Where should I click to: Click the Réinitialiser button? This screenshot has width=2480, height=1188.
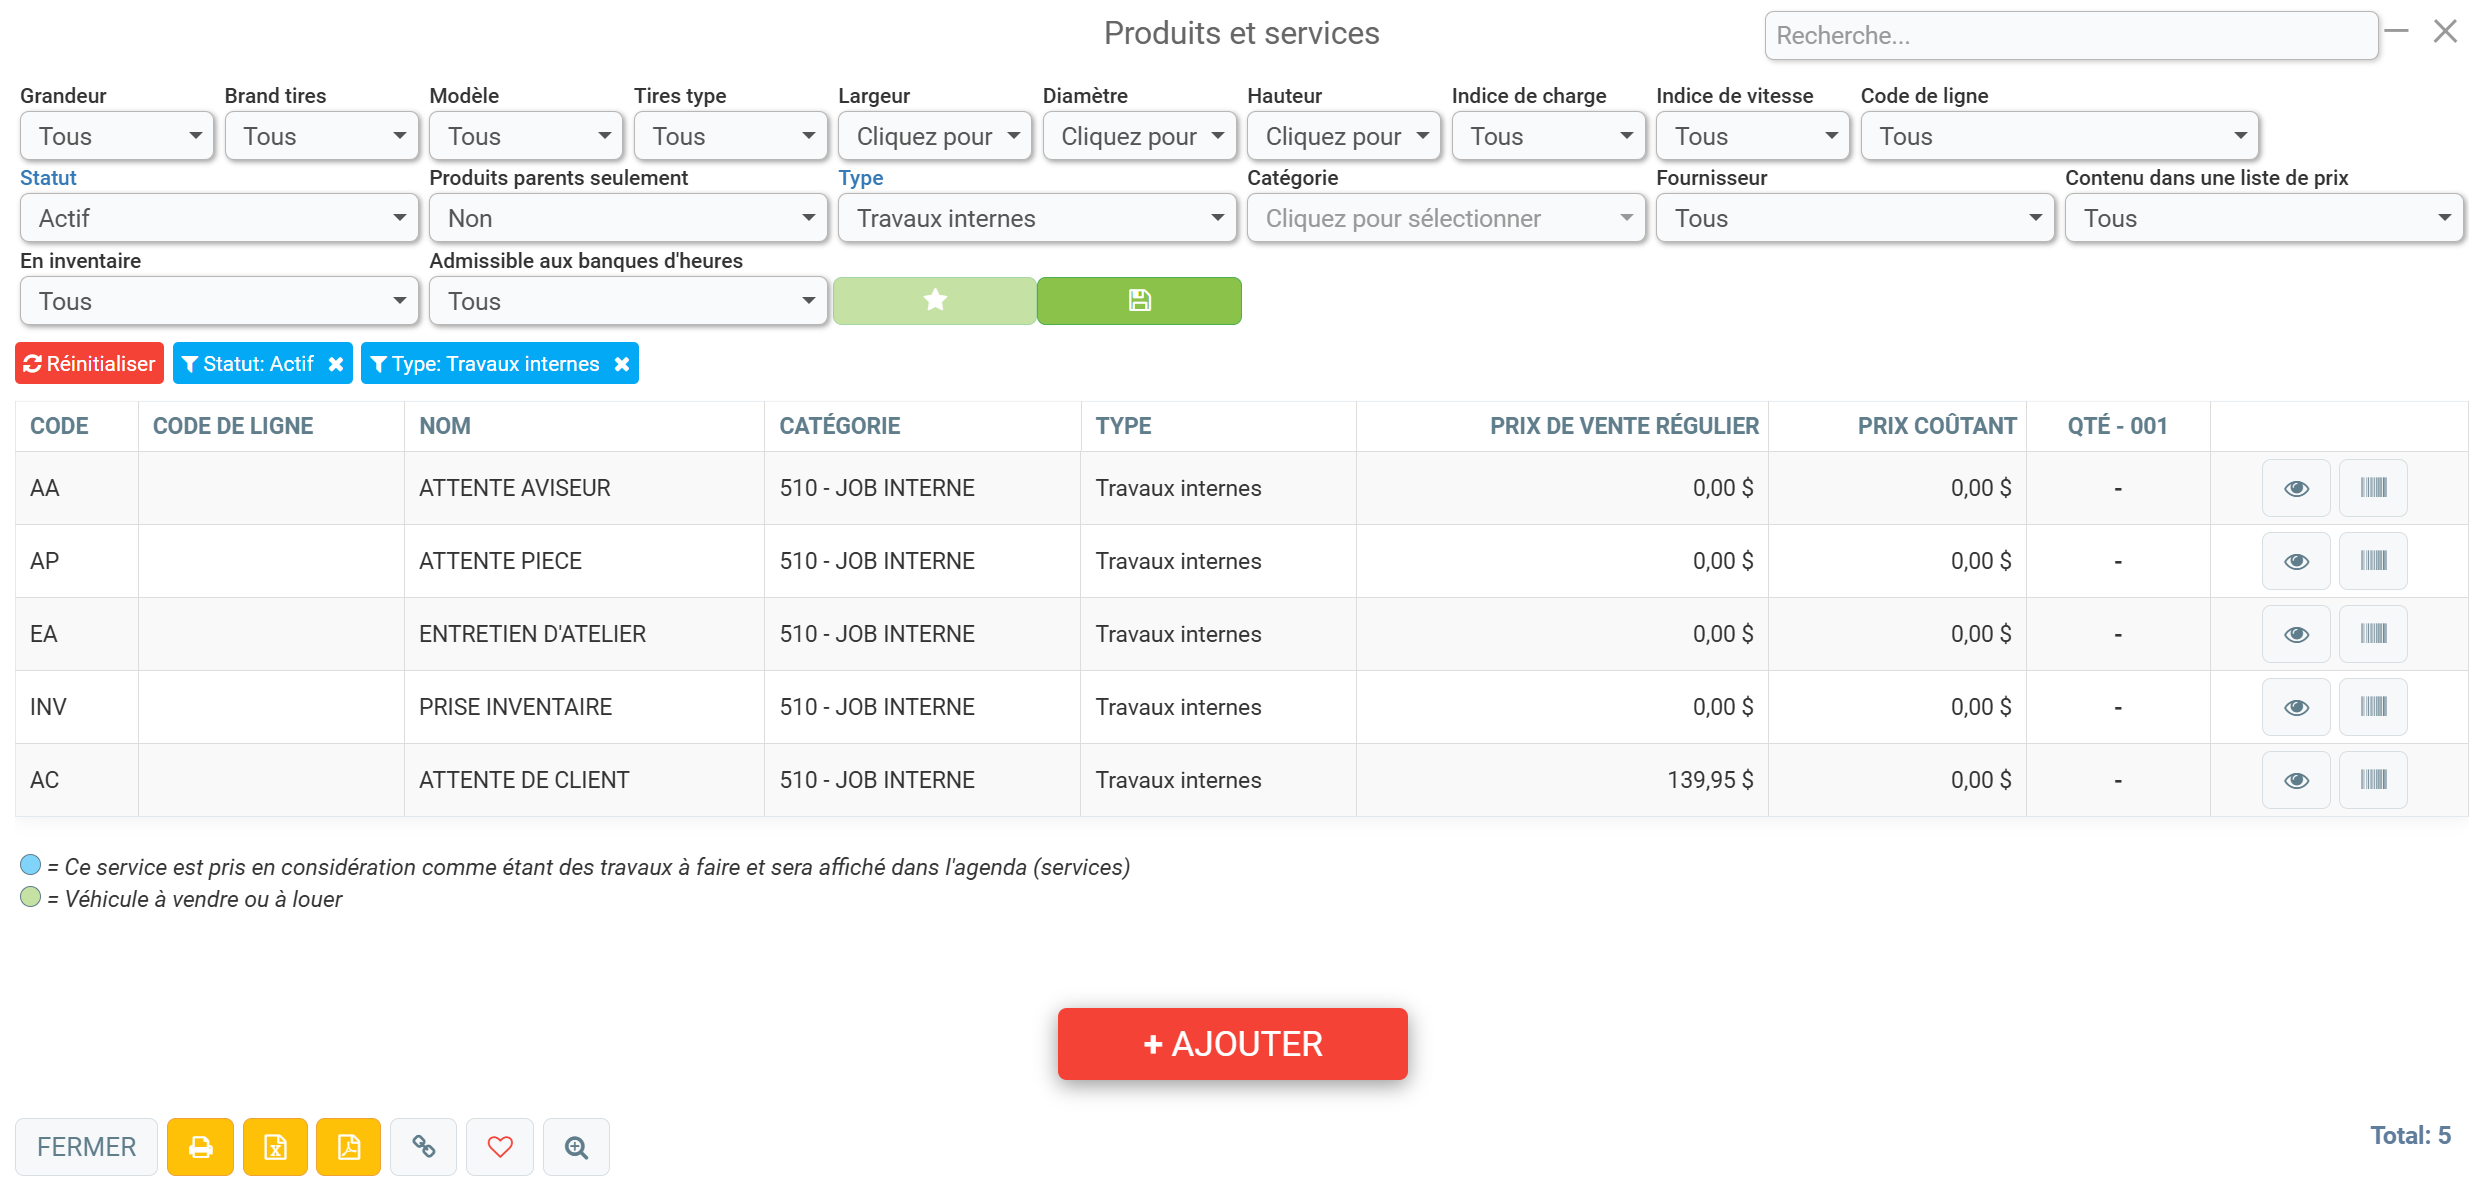(89, 364)
